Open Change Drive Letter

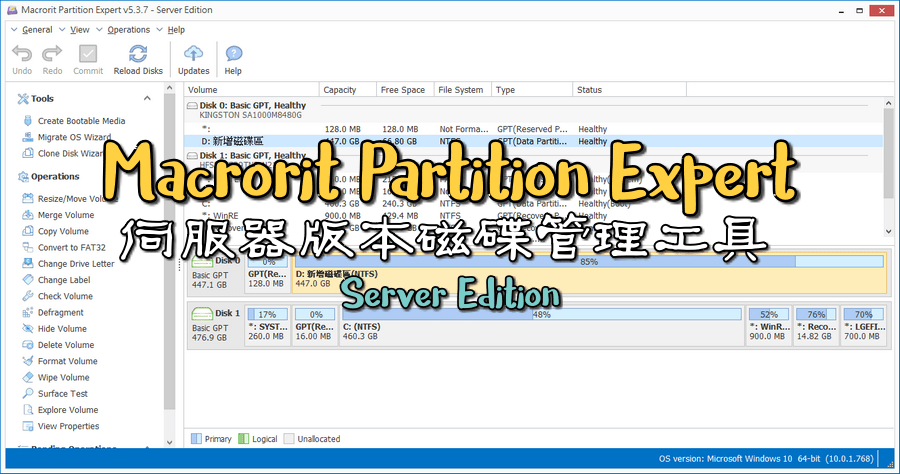point(68,263)
